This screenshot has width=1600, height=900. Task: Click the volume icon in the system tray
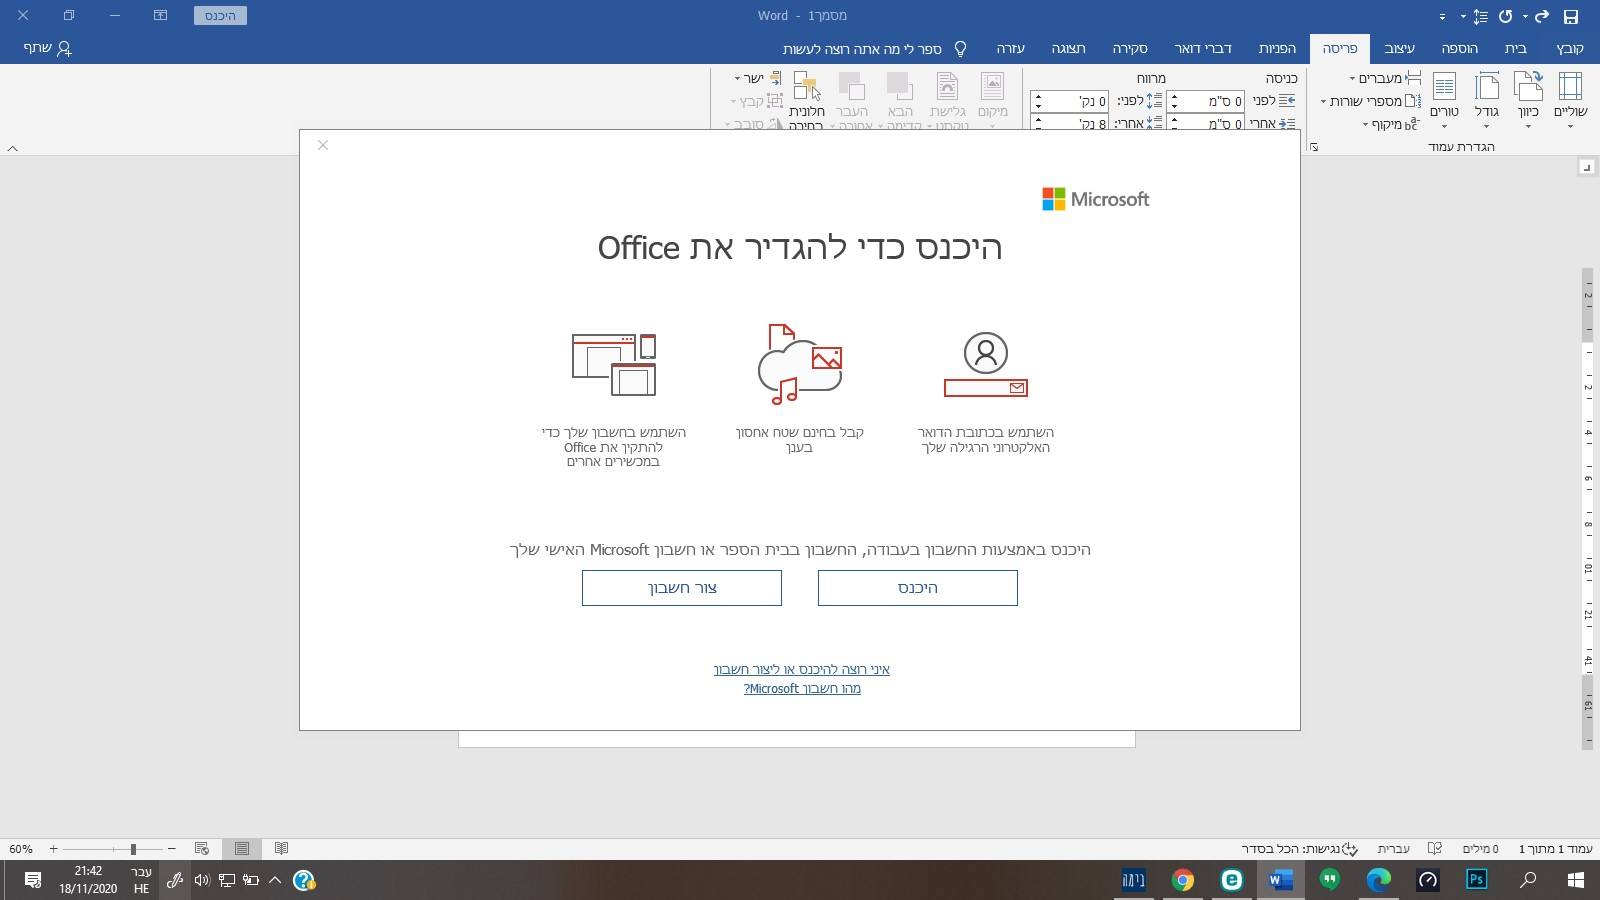point(201,880)
